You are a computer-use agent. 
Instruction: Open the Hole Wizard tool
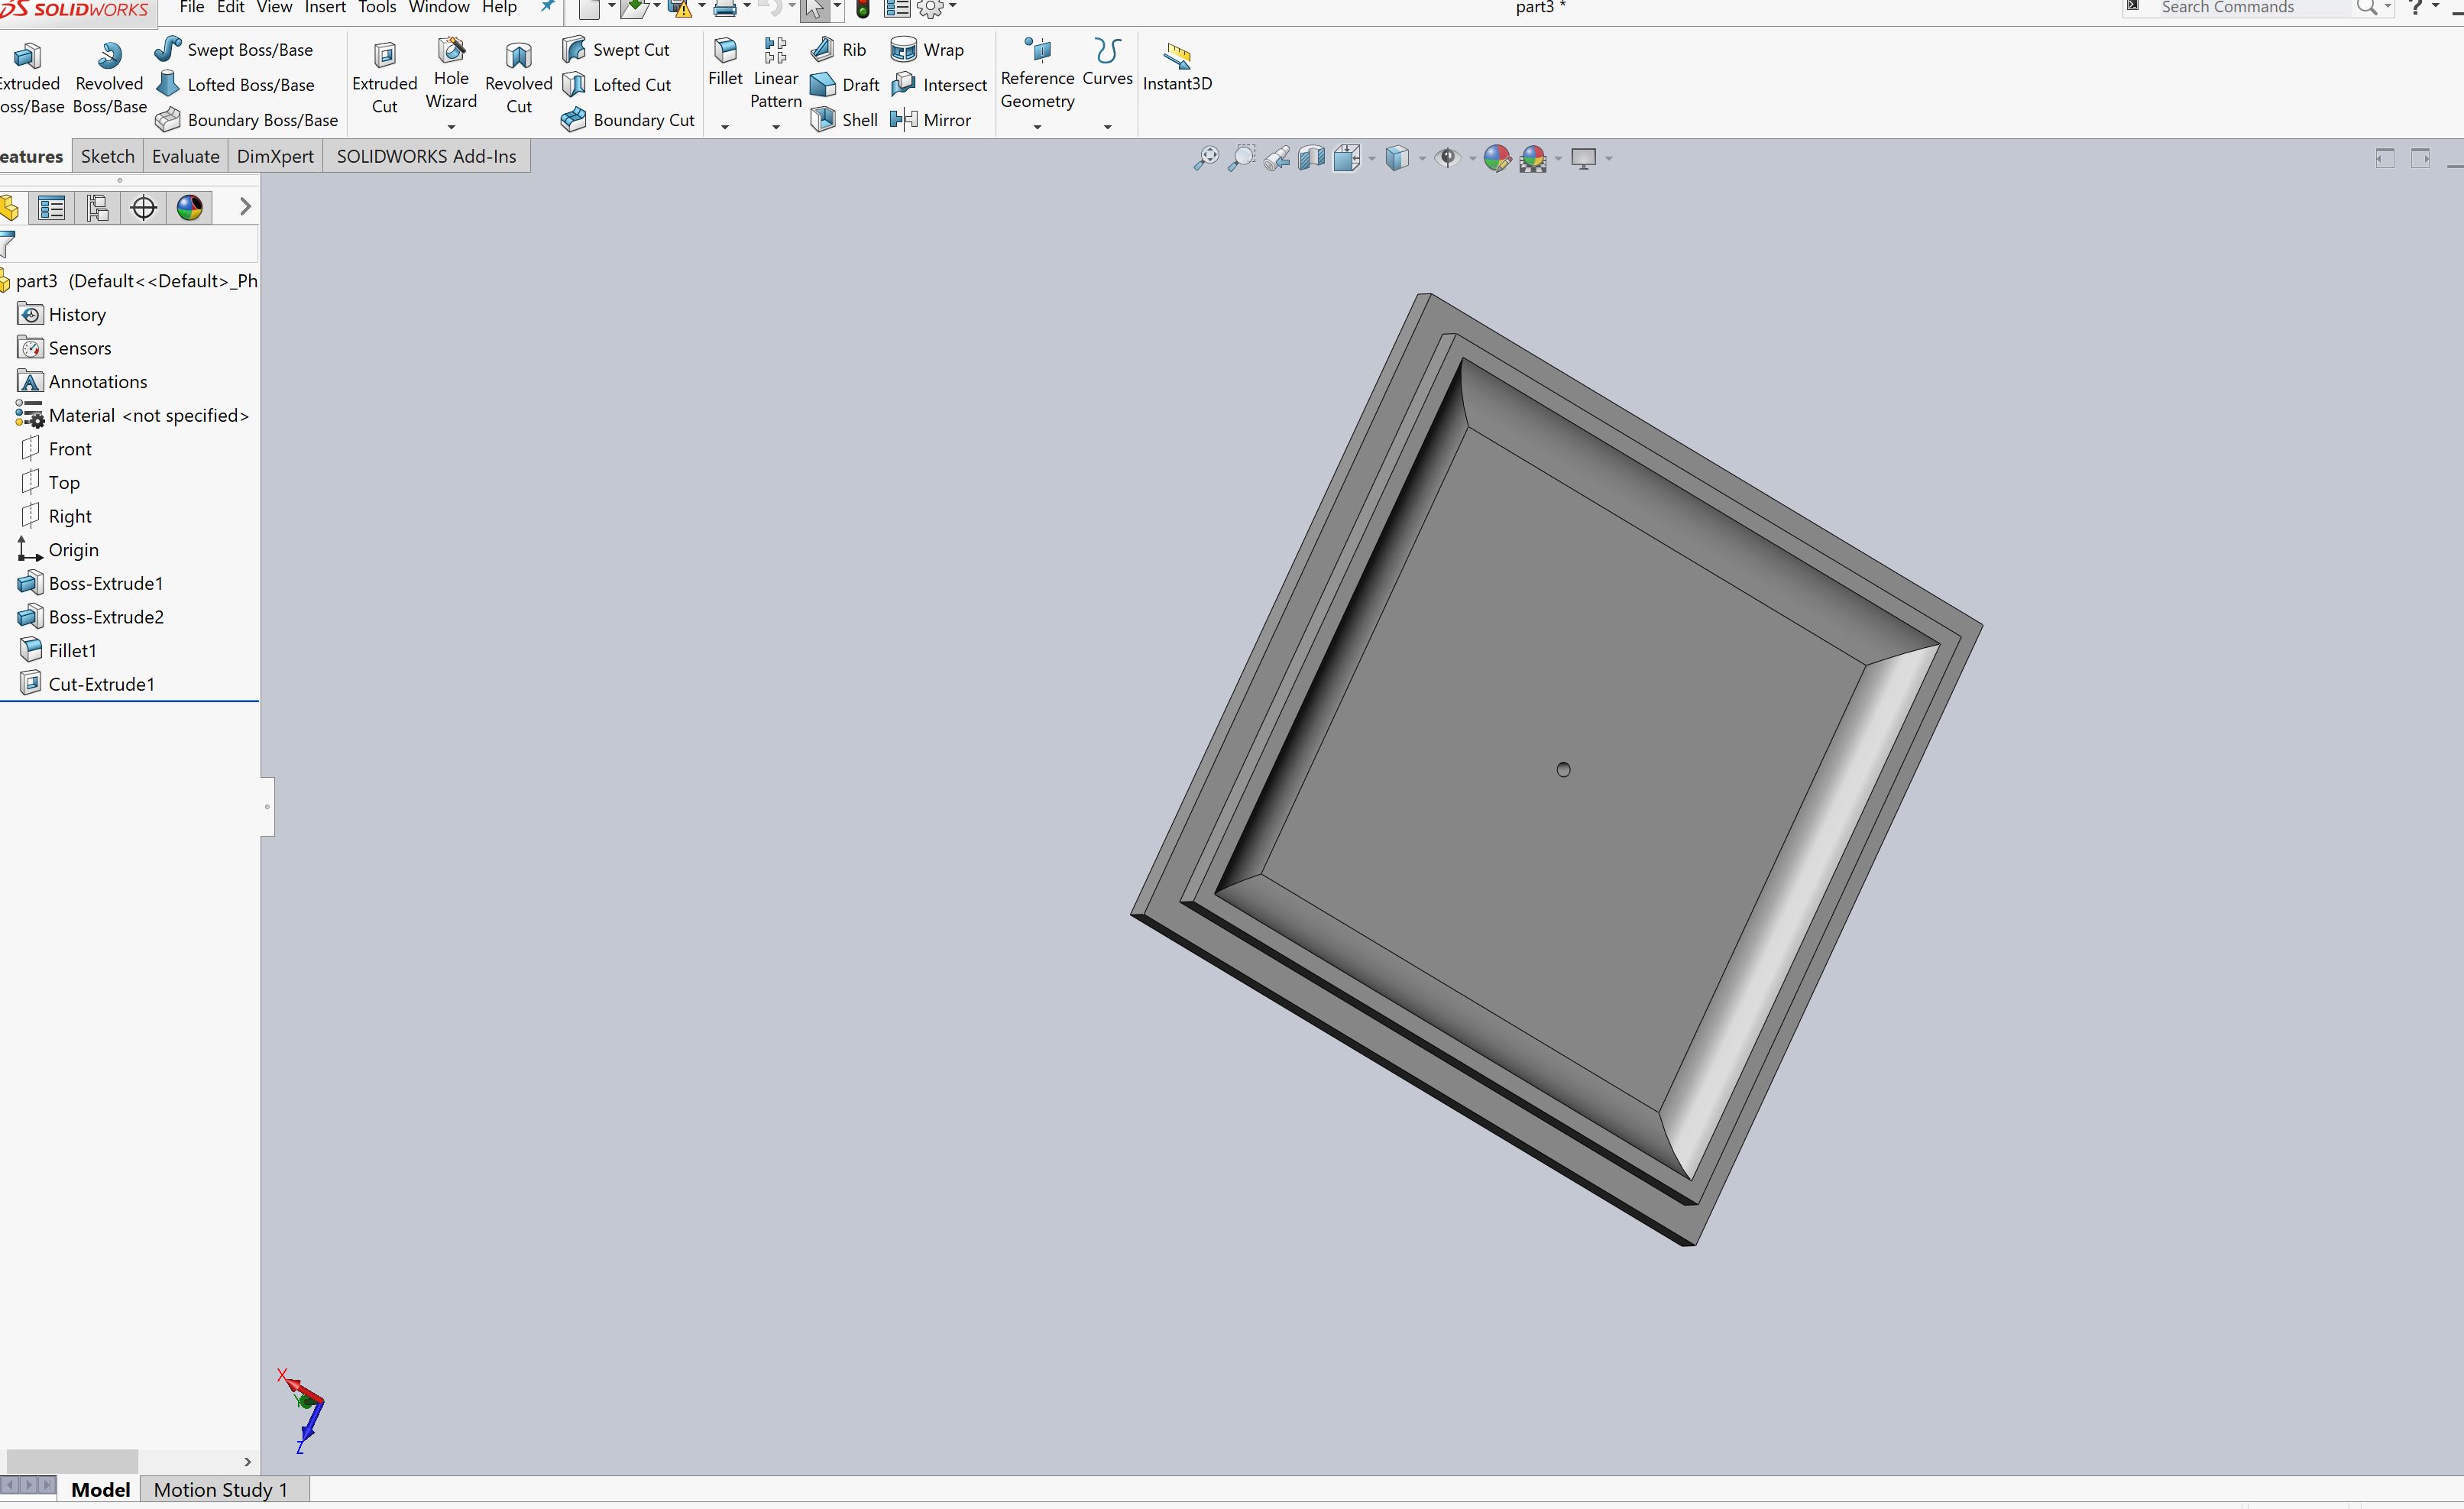[451, 75]
